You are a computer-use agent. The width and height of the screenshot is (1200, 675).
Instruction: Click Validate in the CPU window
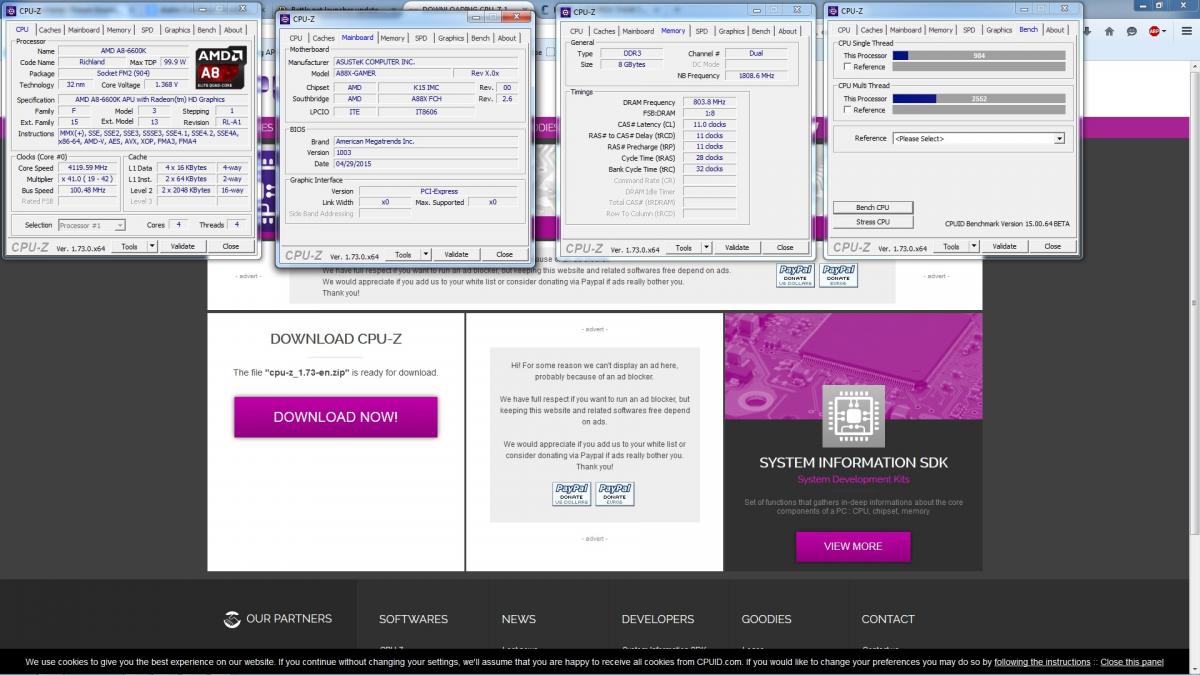click(x=182, y=246)
